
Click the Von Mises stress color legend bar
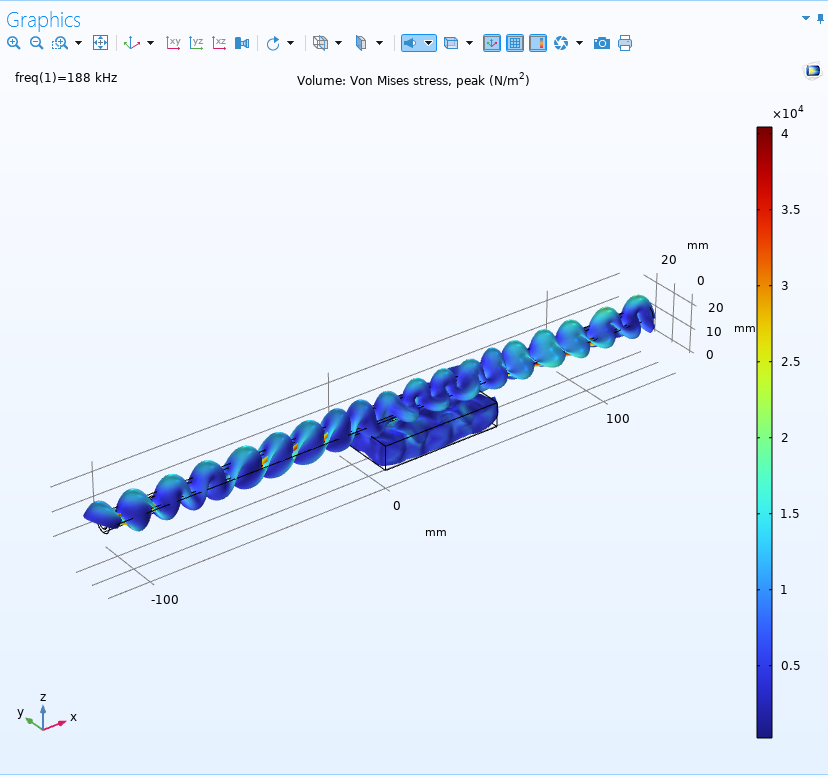tap(764, 431)
